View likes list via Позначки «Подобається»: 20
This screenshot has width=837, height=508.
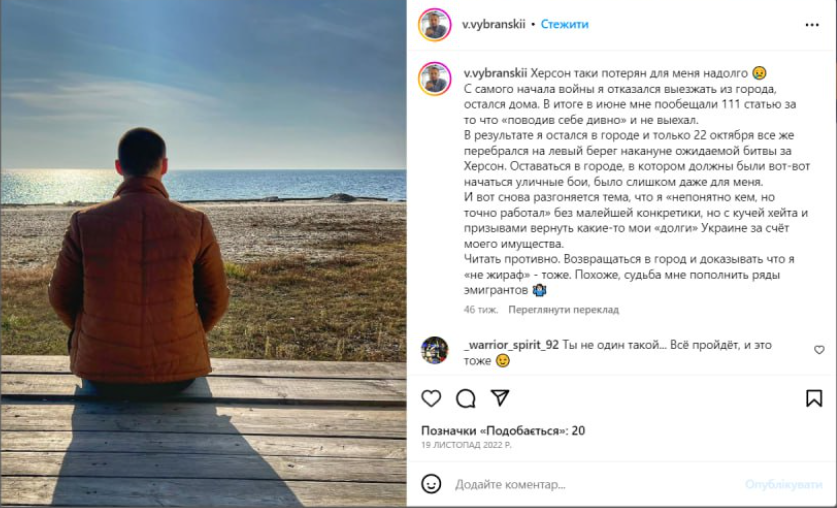pyautogui.click(x=503, y=431)
